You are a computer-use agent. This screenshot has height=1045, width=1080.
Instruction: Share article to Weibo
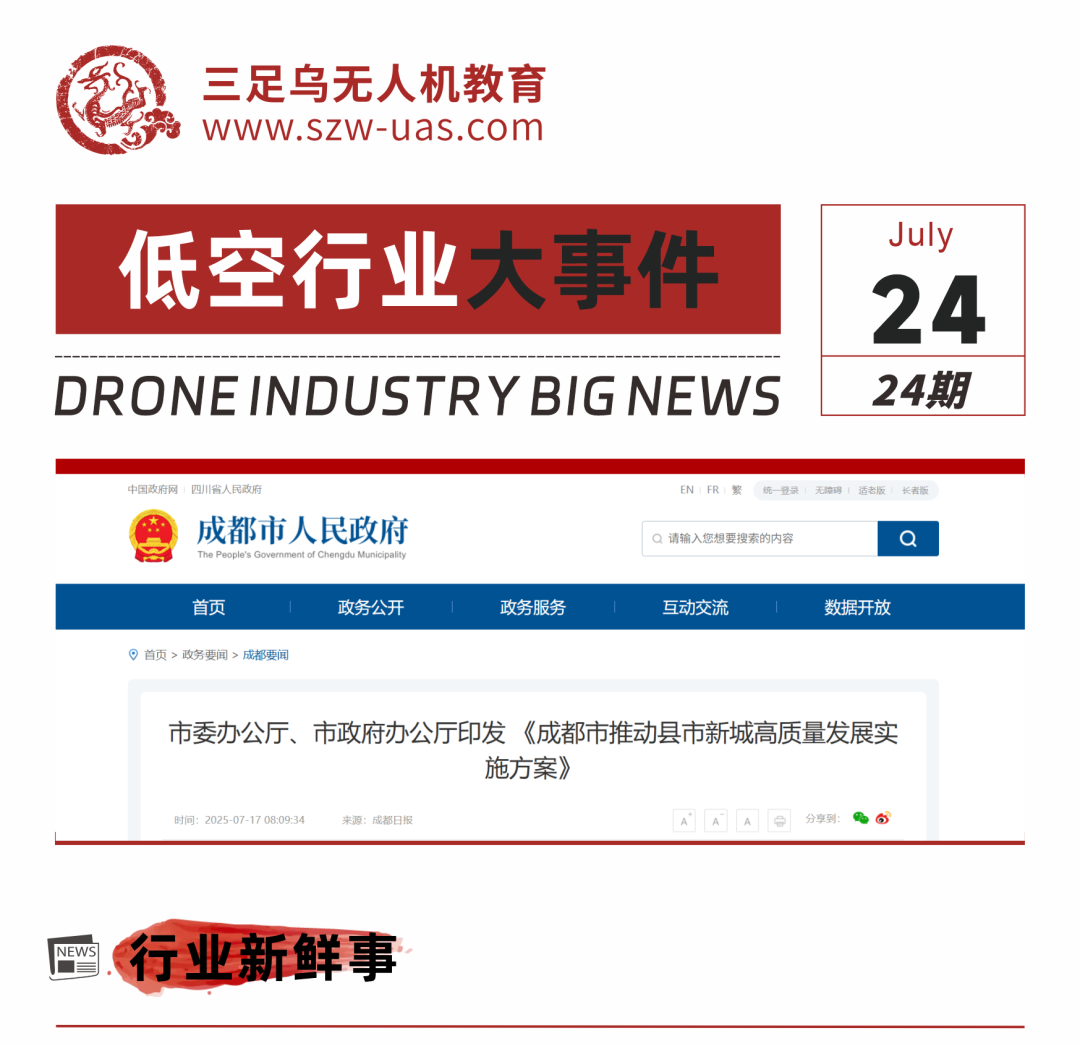(x=882, y=818)
